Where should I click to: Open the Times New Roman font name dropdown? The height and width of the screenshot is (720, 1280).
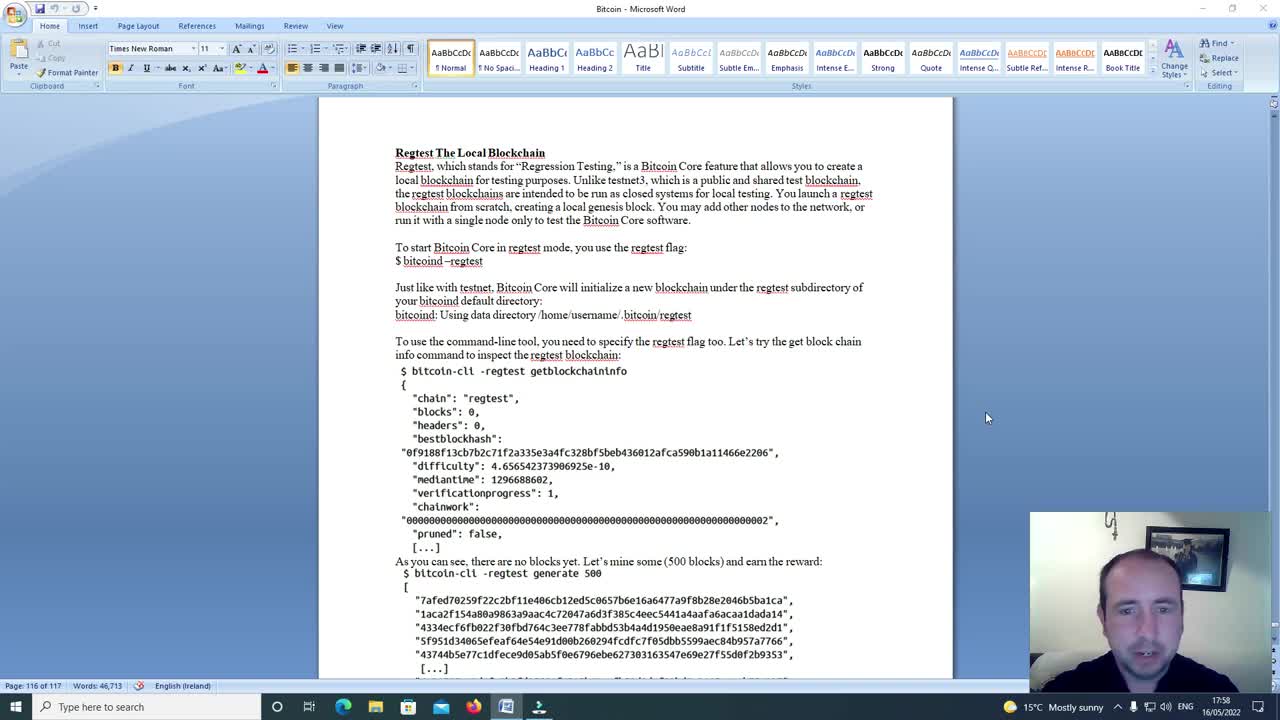[x=192, y=48]
